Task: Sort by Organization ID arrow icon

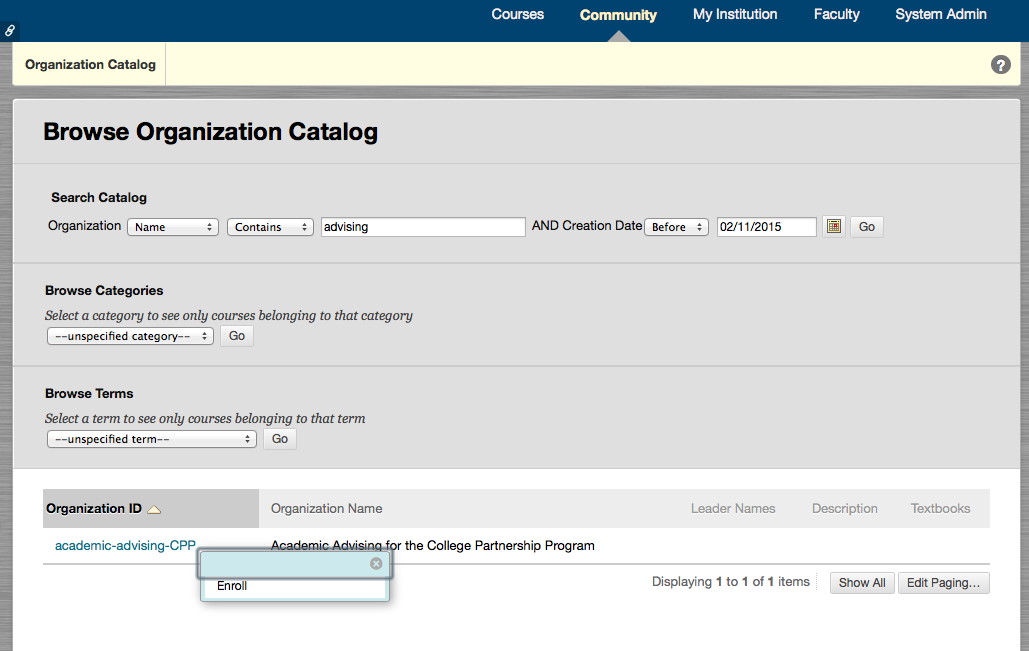Action: (x=154, y=509)
